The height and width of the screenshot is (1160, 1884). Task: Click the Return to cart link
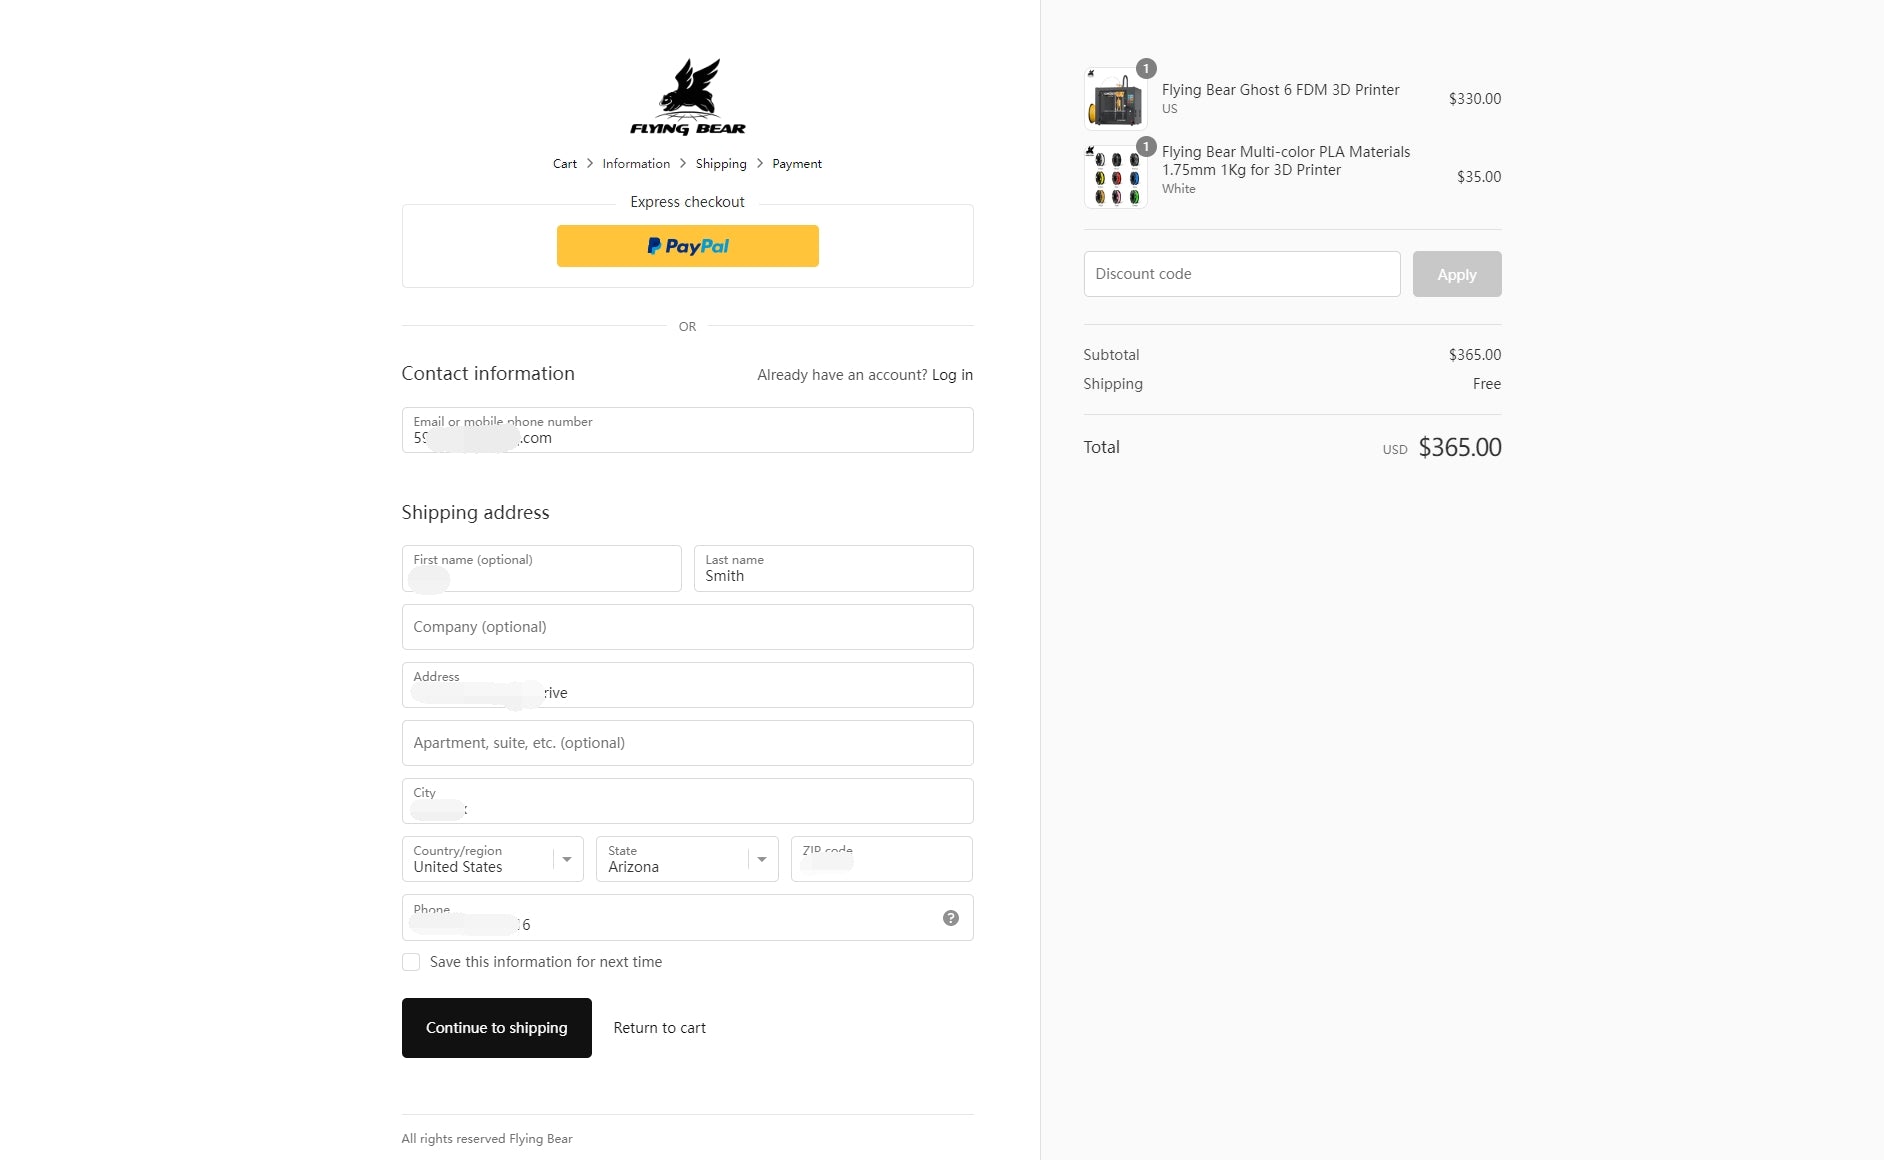click(659, 1028)
